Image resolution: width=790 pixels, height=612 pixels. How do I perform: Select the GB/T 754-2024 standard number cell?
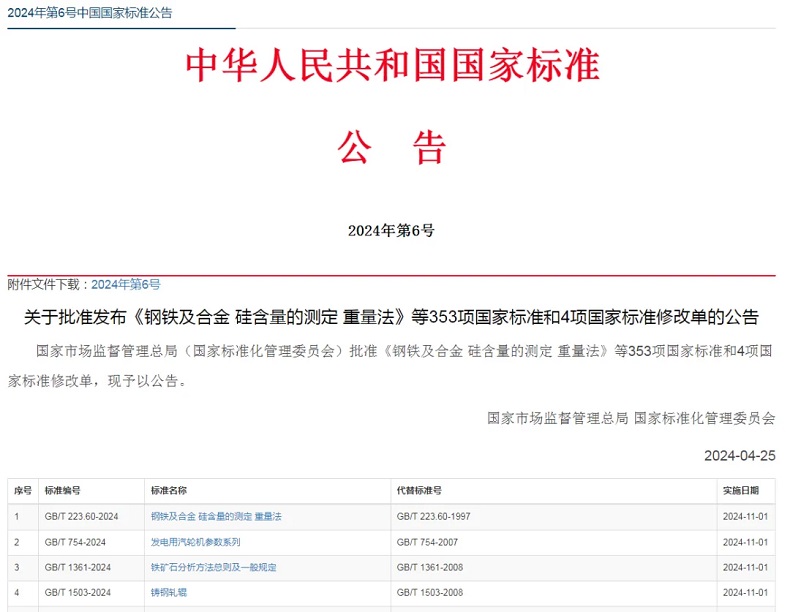point(76,542)
